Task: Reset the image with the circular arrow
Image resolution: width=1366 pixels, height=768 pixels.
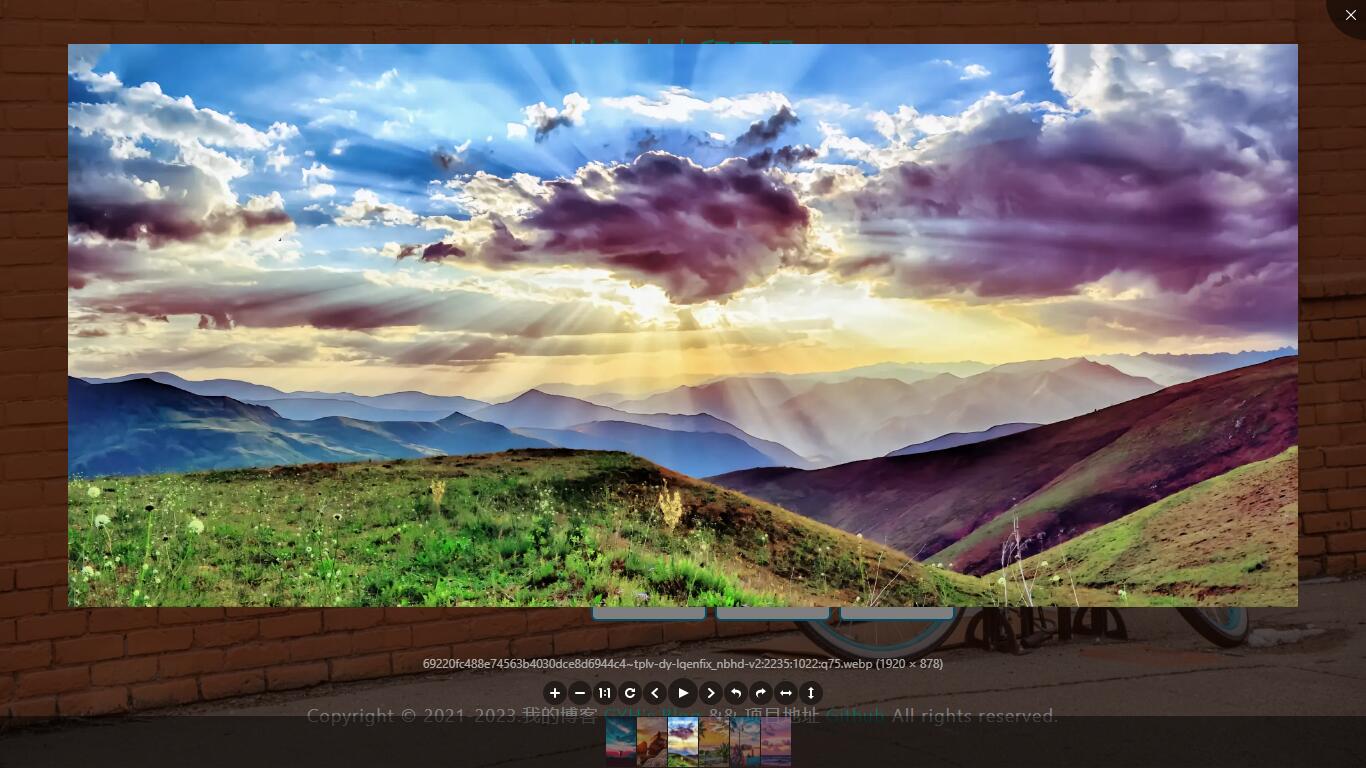Action: [x=630, y=693]
